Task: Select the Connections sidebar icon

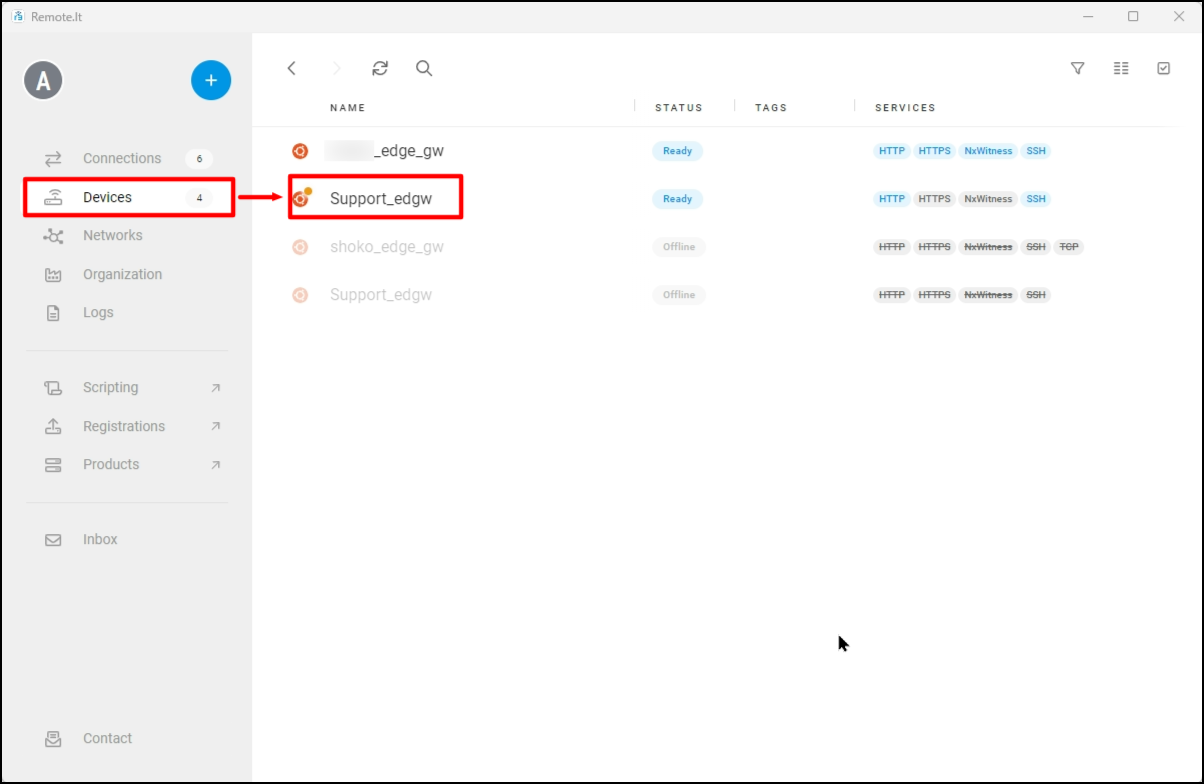Action: click(x=52, y=157)
